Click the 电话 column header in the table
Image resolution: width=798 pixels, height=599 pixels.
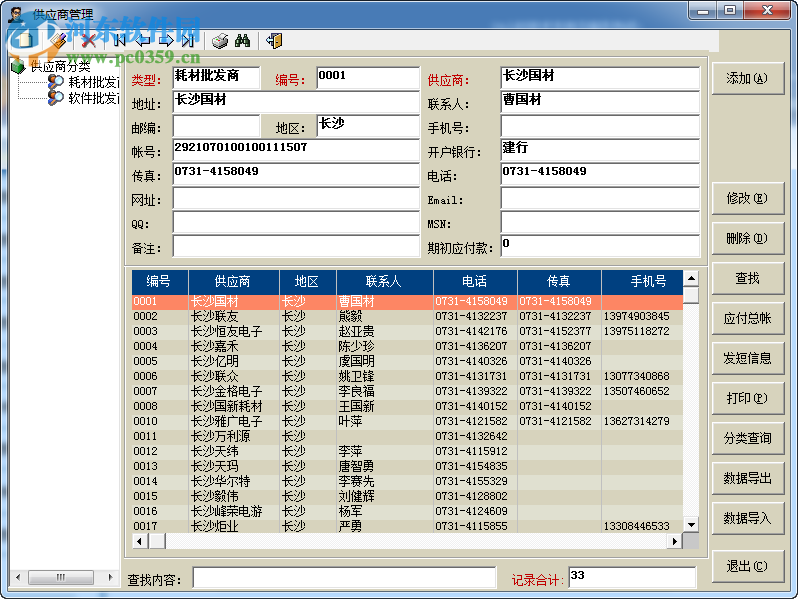475,281
